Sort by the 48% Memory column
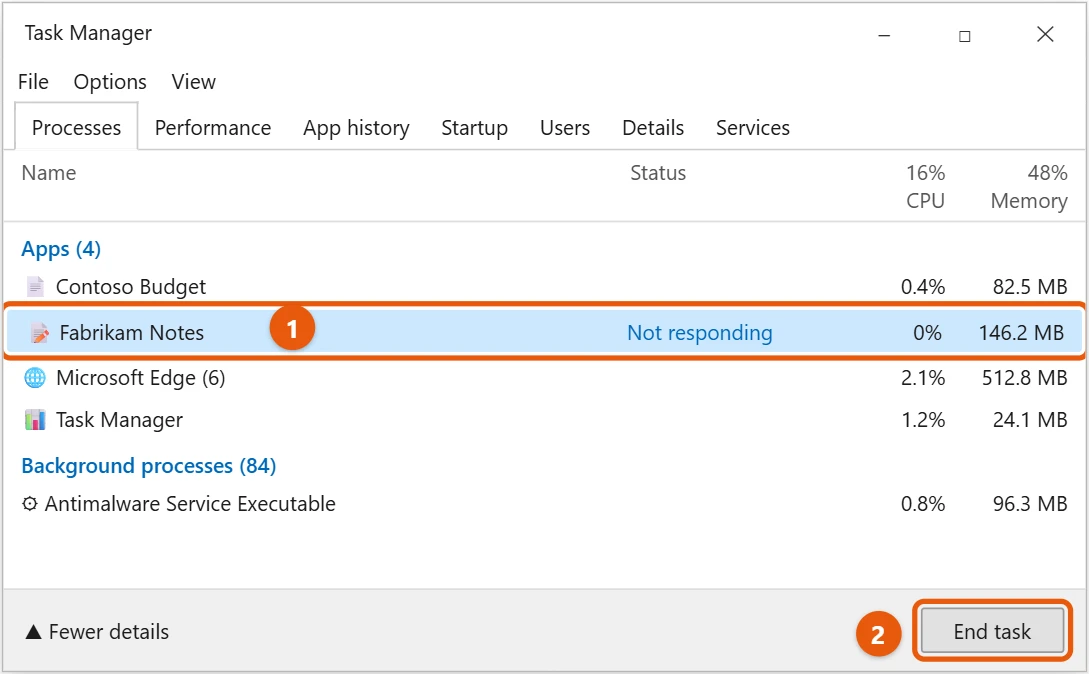Viewport: 1089px width, 674px height. tap(1029, 186)
